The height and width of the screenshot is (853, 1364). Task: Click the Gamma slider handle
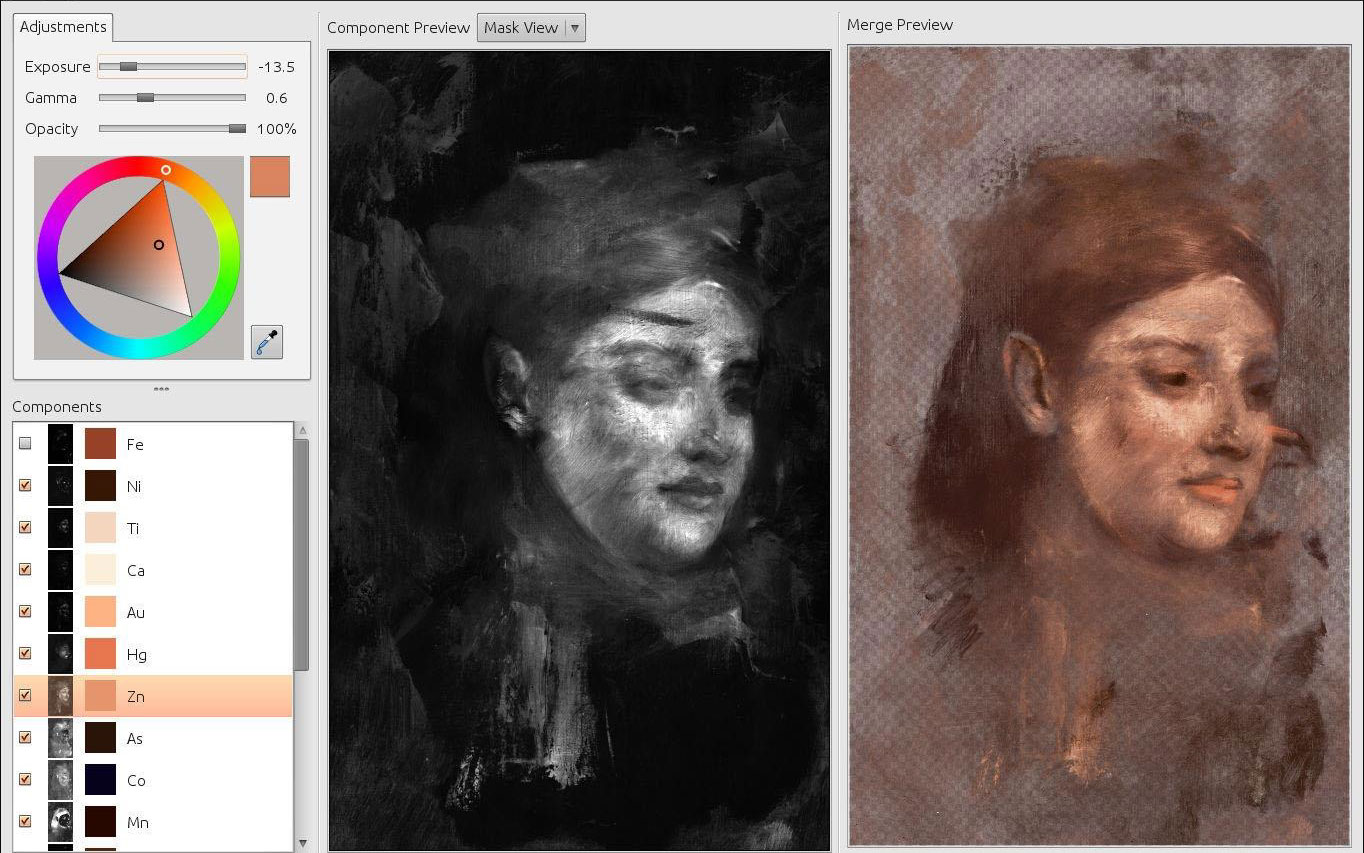pyautogui.click(x=145, y=98)
